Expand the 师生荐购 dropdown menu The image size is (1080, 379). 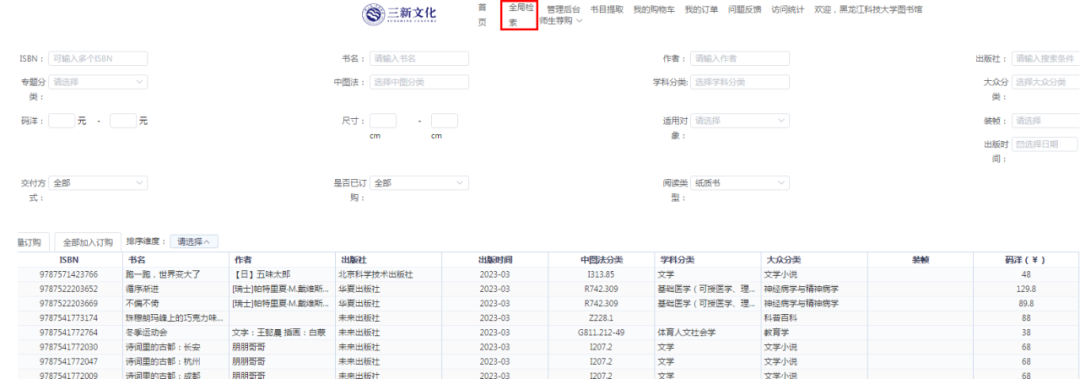561,21
